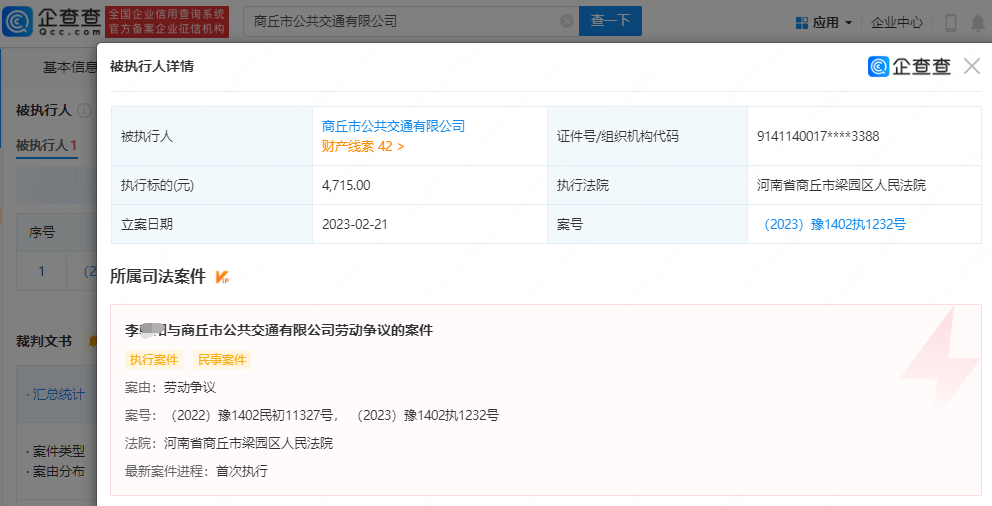This screenshot has height=506, width=992.
Task: Click the 企查查 logo inside the dialog
Action: click(910, 67)
